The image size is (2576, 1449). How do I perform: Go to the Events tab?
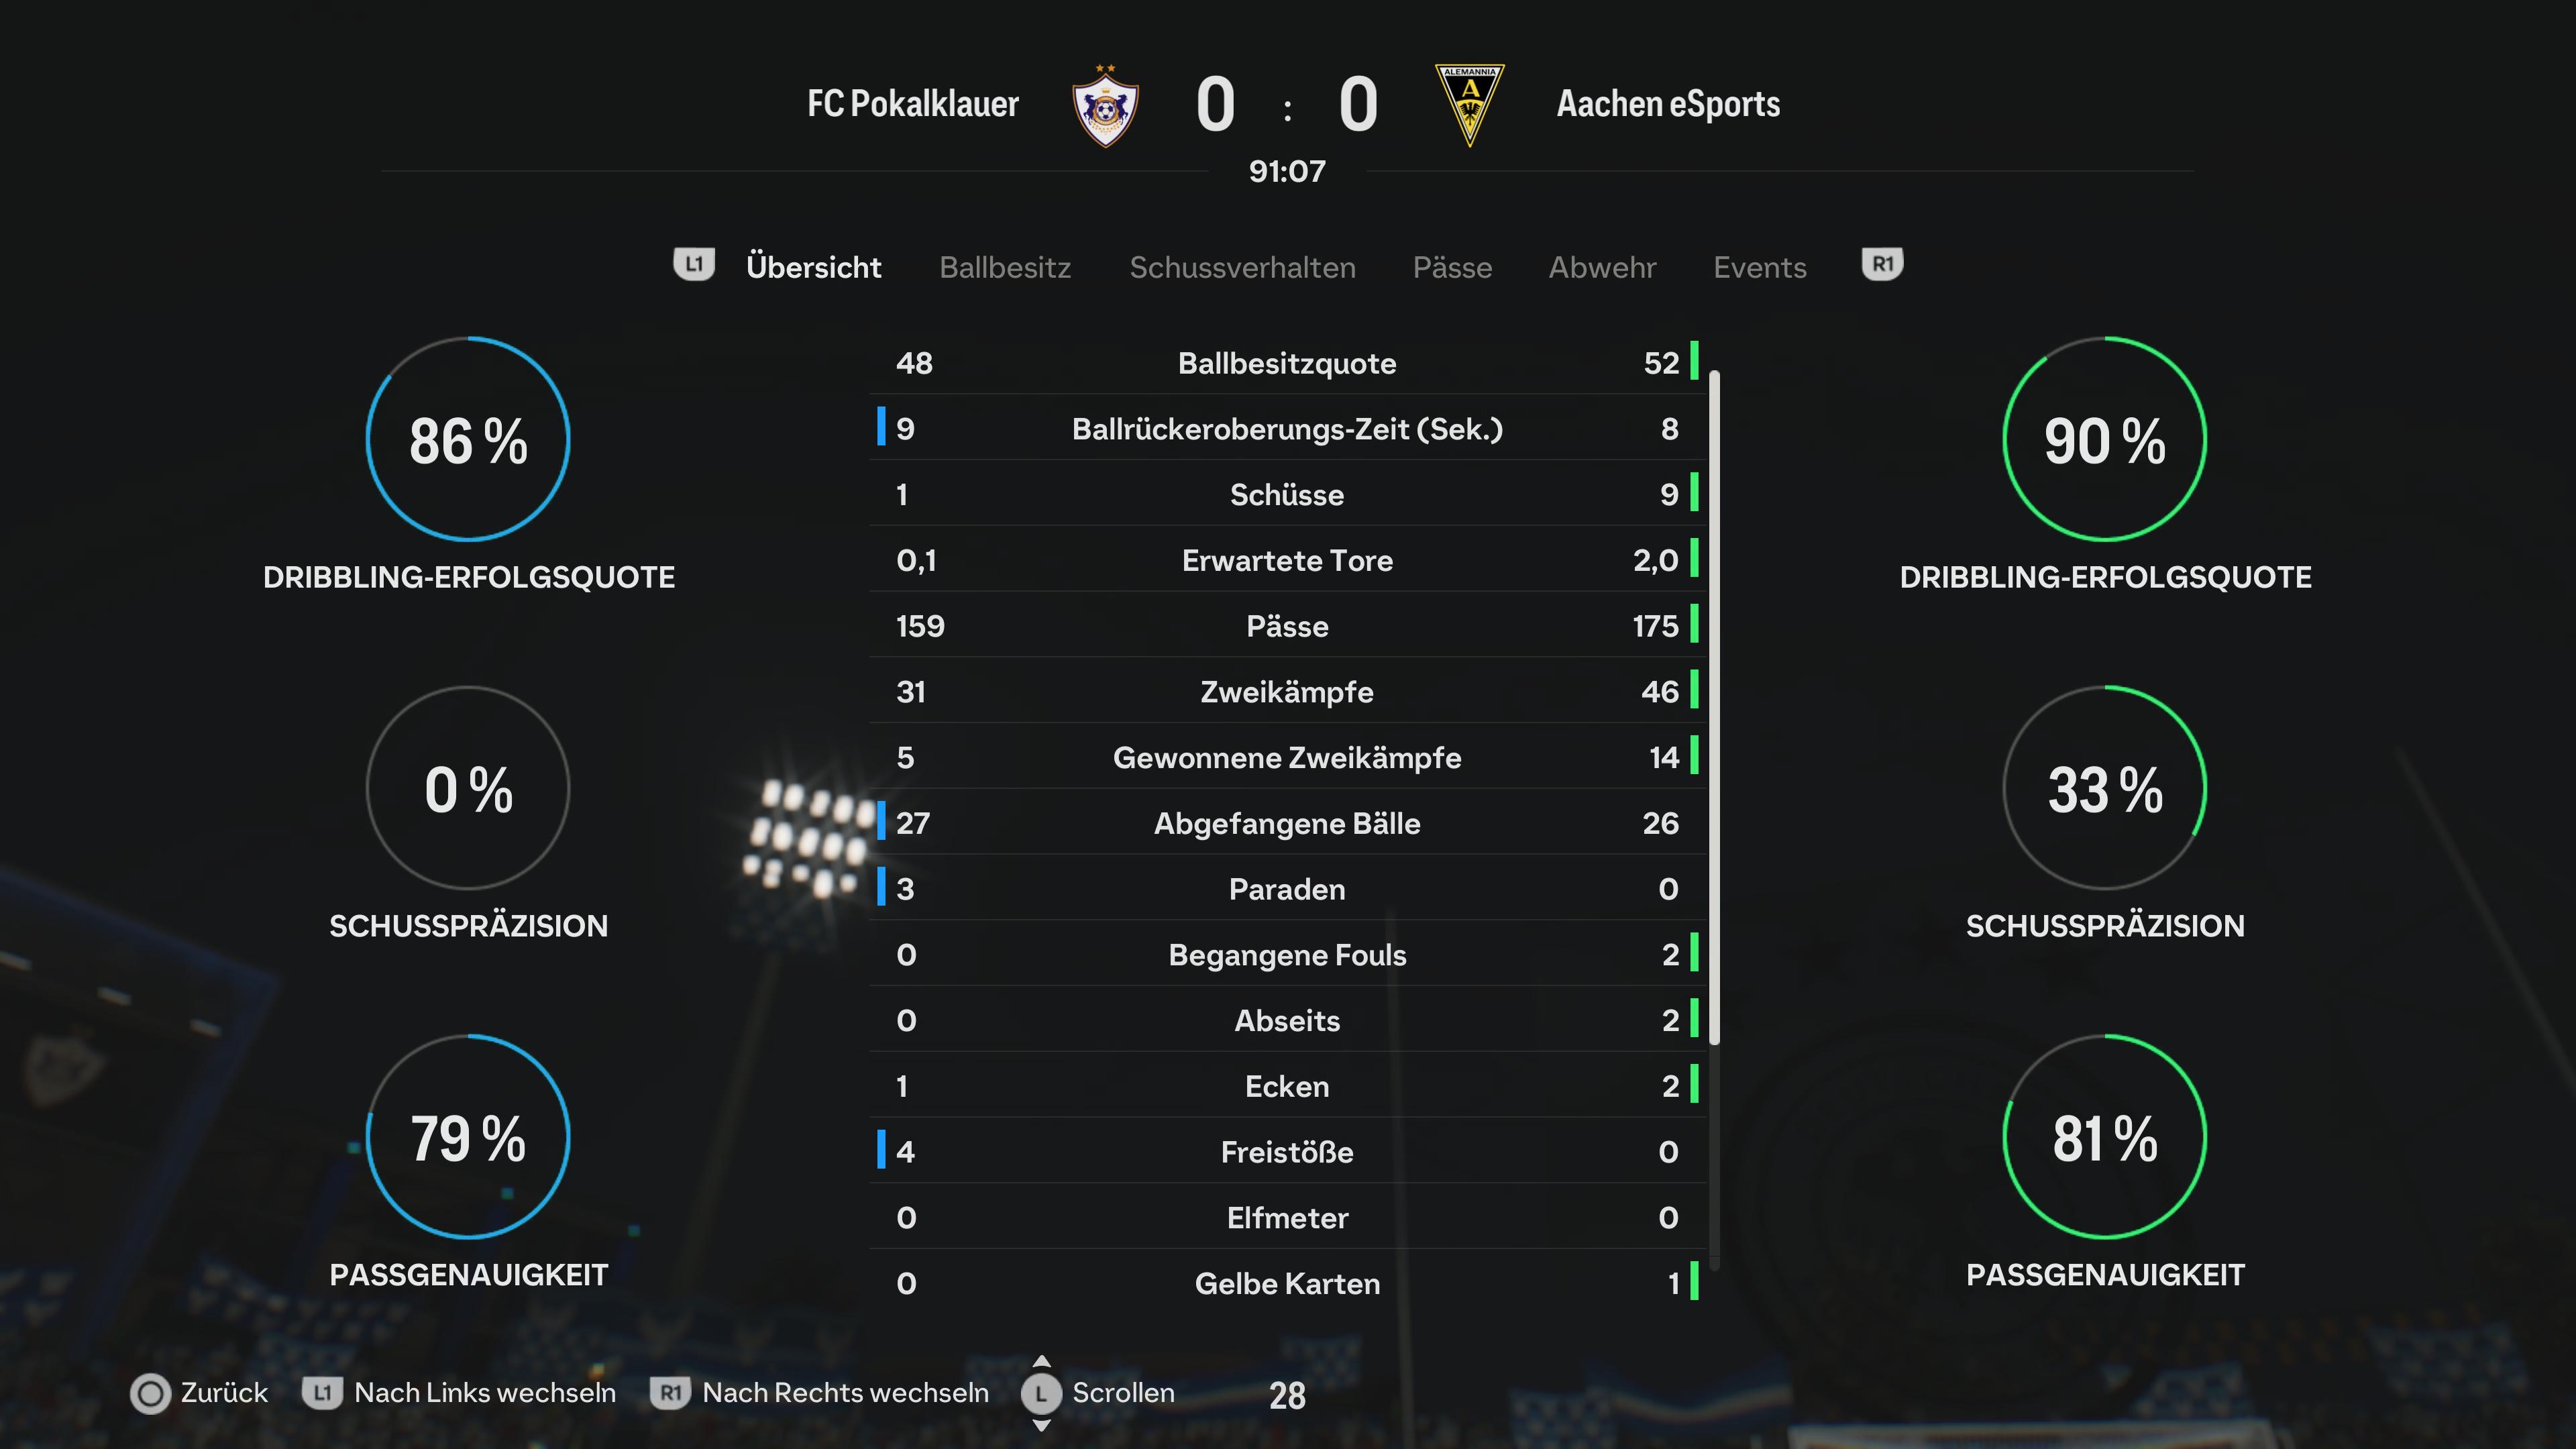1760,267
